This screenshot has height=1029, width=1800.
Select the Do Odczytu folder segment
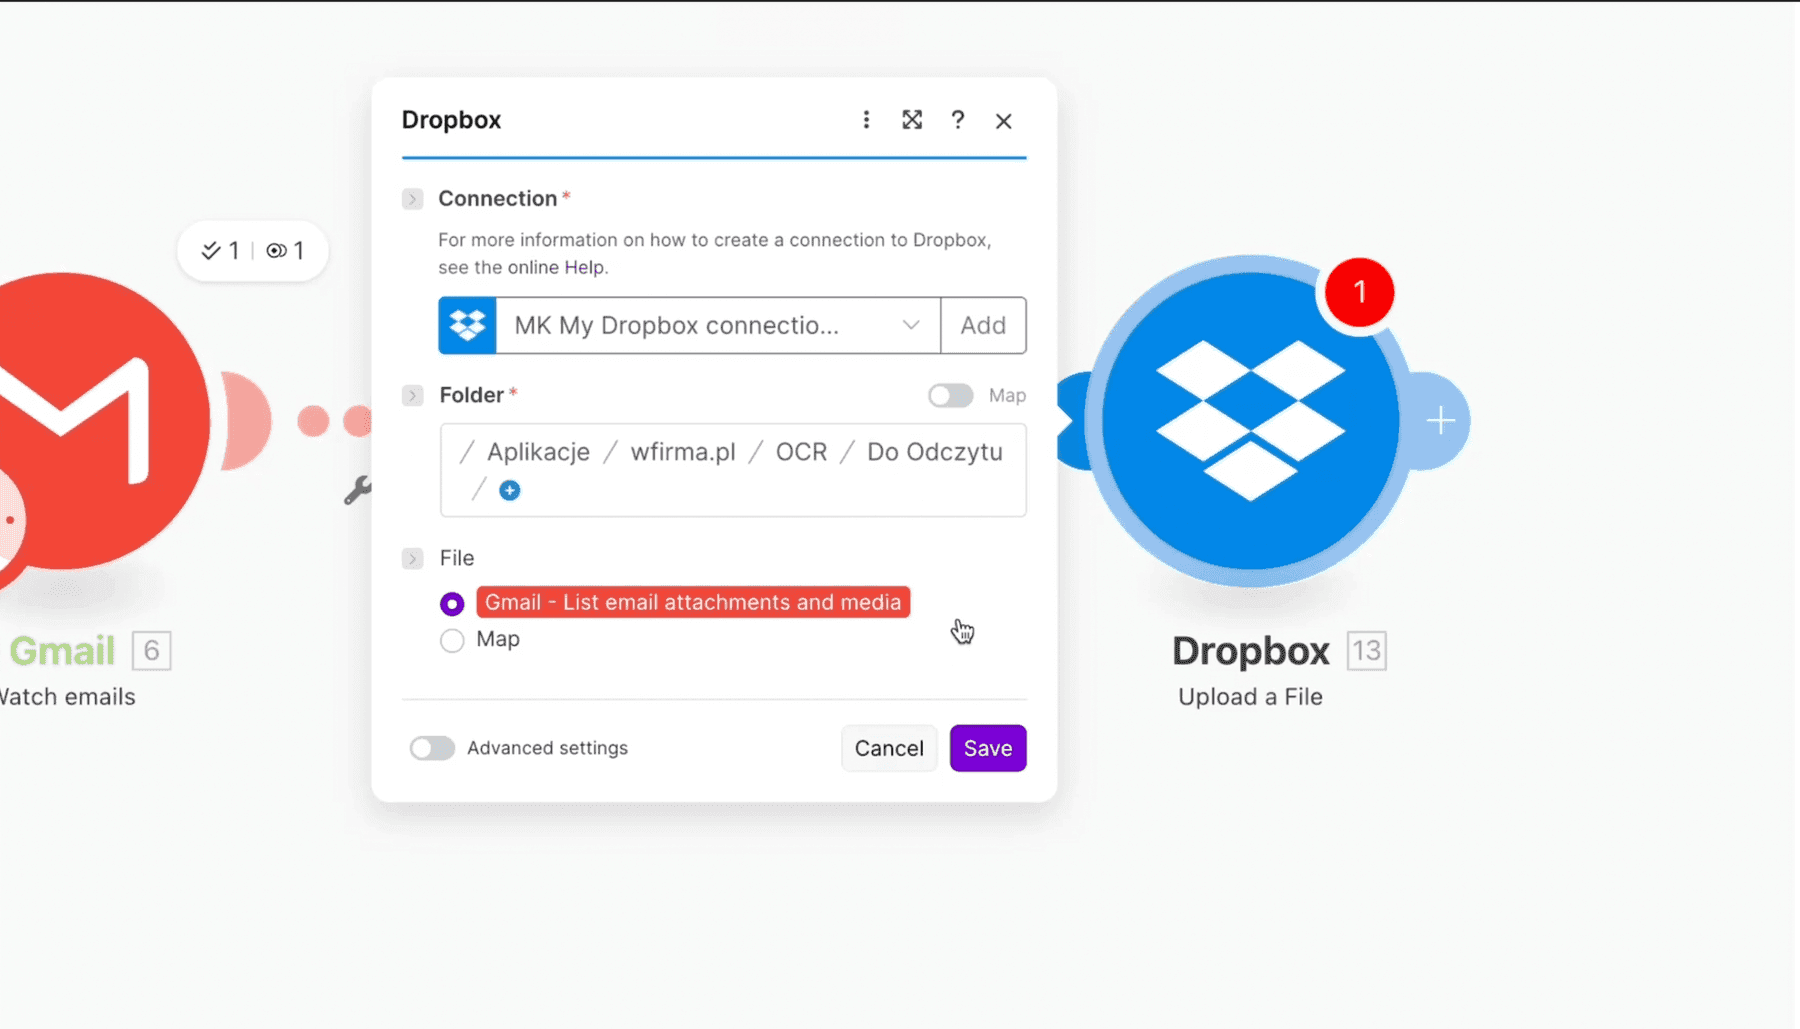(935, 452)
